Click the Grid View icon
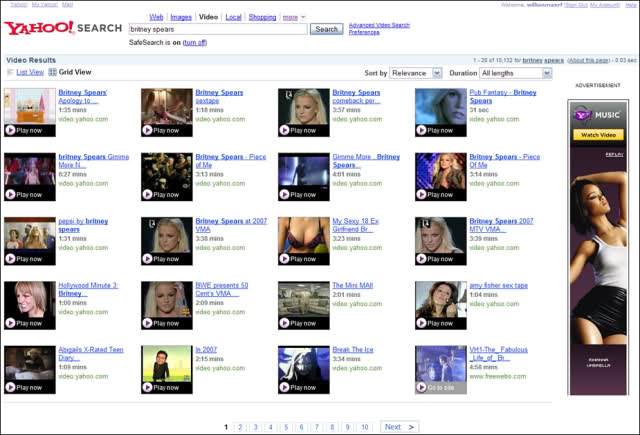640x435 pixels. pos(52,72)
